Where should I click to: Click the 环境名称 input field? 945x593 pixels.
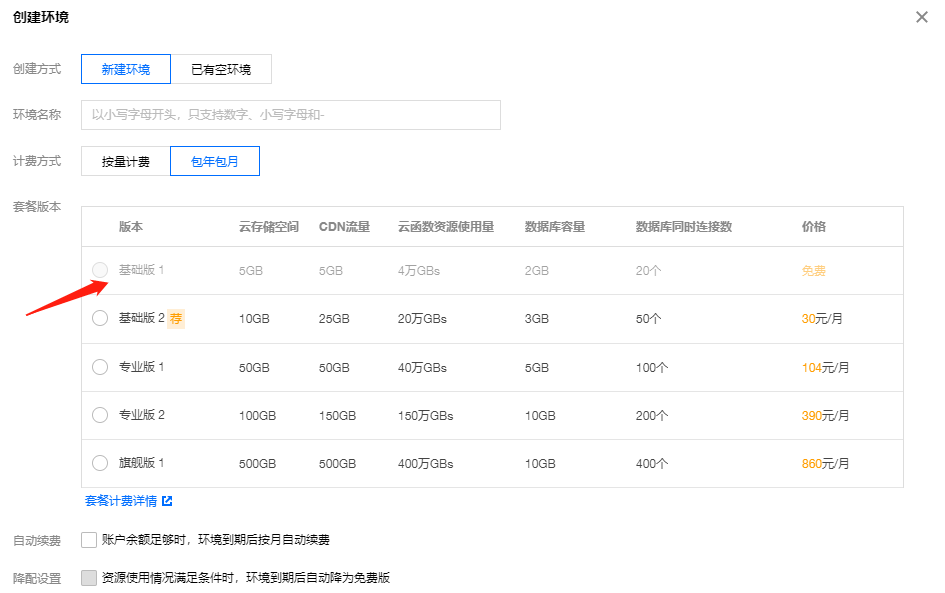tap(290, 115)
